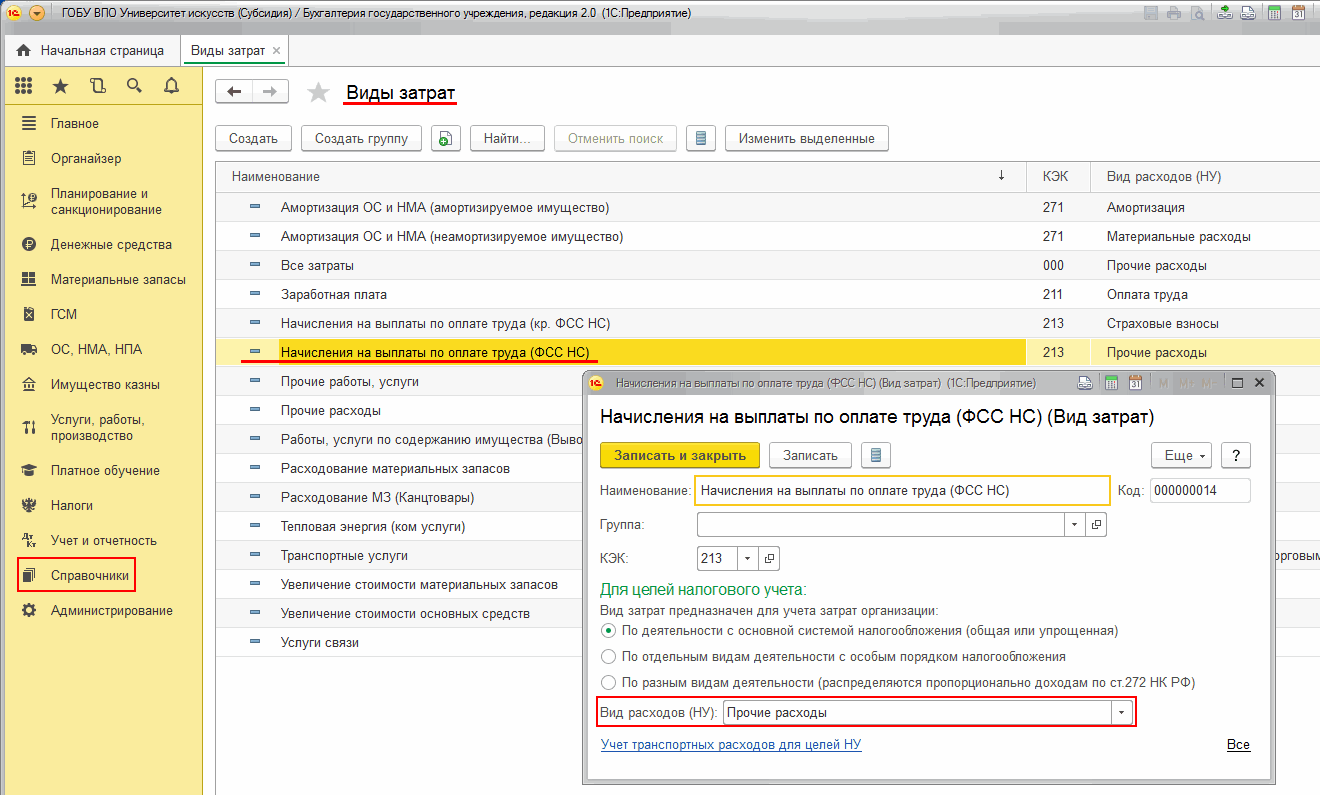Add Виды затрат to favorites with star
The image size is (1320, 795).
318,93
